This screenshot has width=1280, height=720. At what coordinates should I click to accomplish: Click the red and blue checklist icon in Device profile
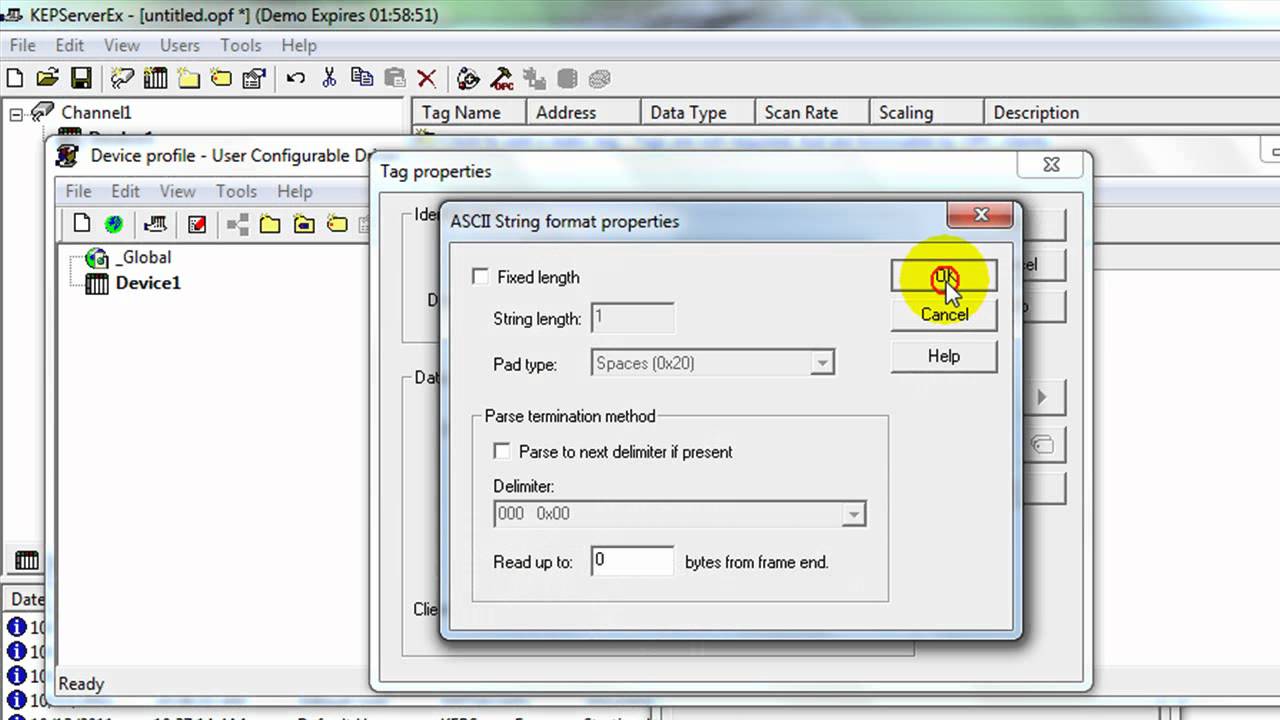[x=197, y=224]
